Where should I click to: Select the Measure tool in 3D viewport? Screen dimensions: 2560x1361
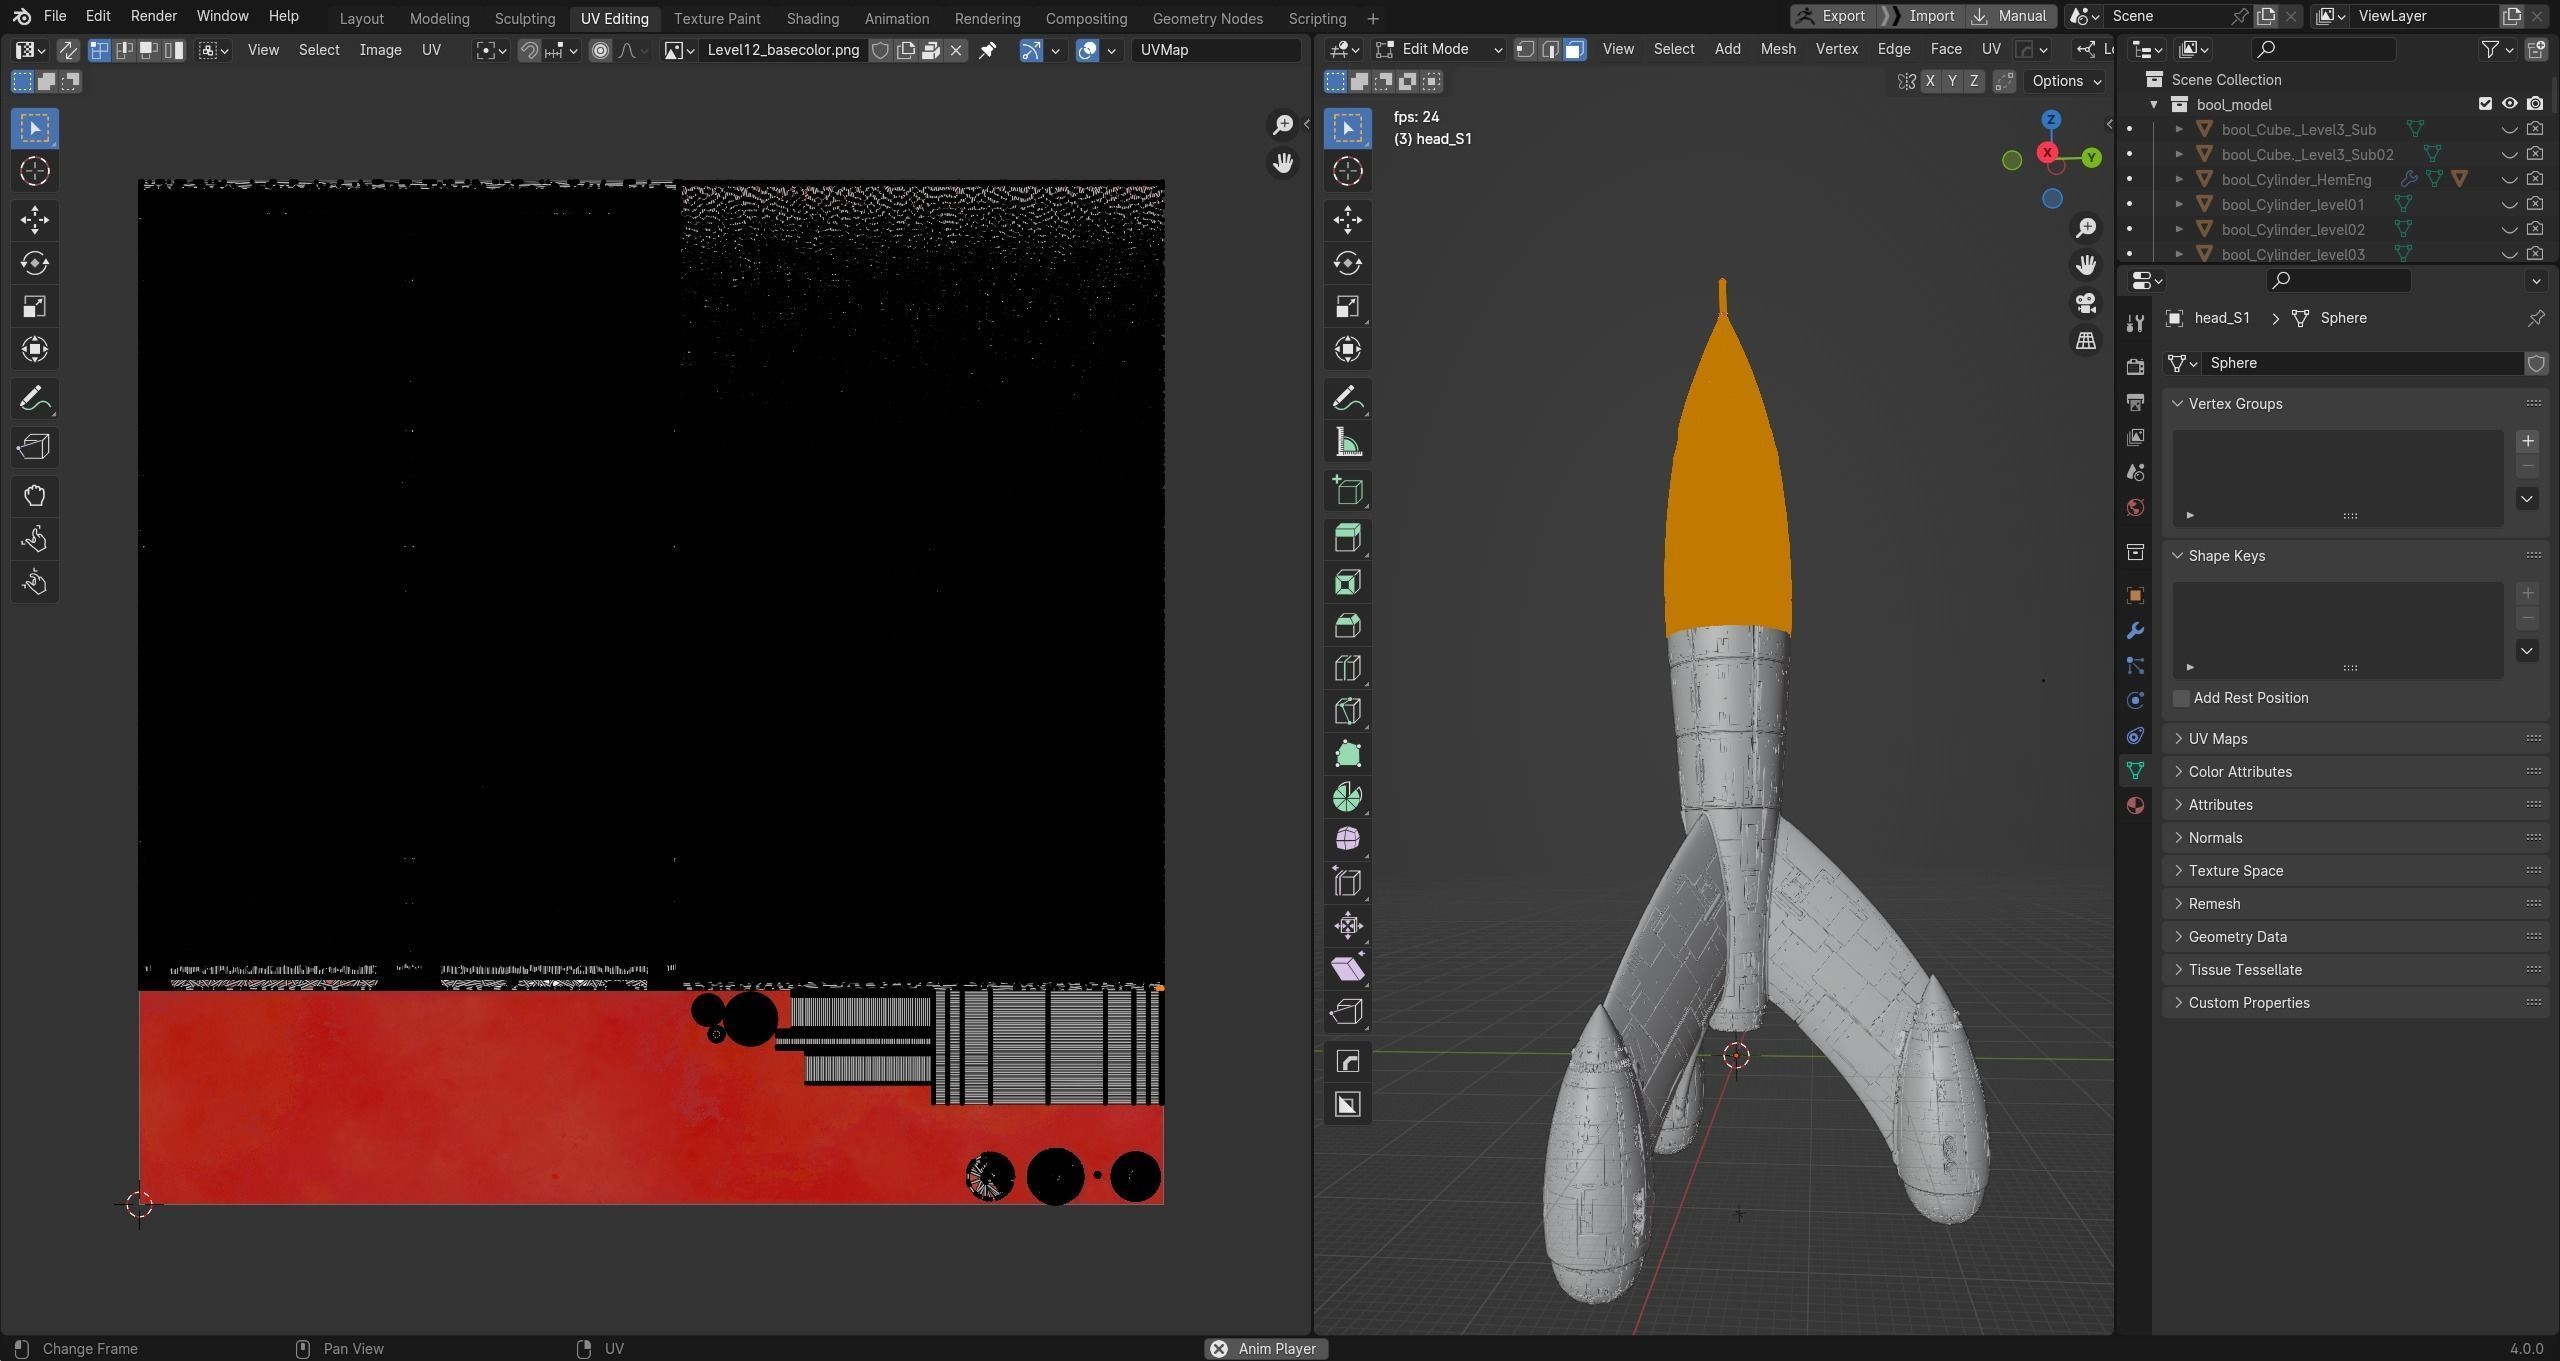1347,443
